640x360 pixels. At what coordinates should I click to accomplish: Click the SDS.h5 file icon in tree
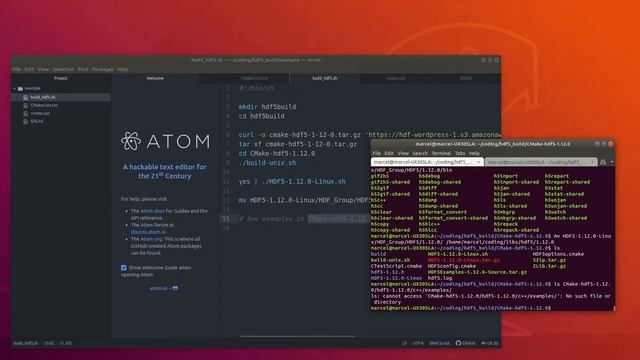[x=26, y=121]
